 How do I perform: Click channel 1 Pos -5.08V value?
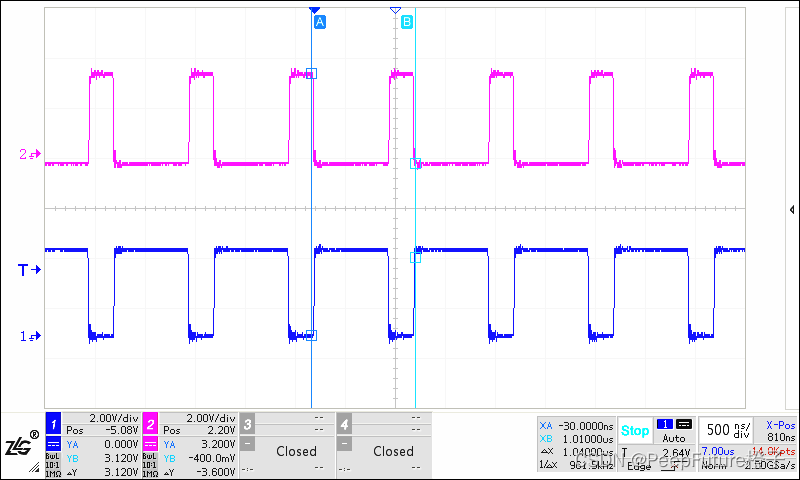103,431
